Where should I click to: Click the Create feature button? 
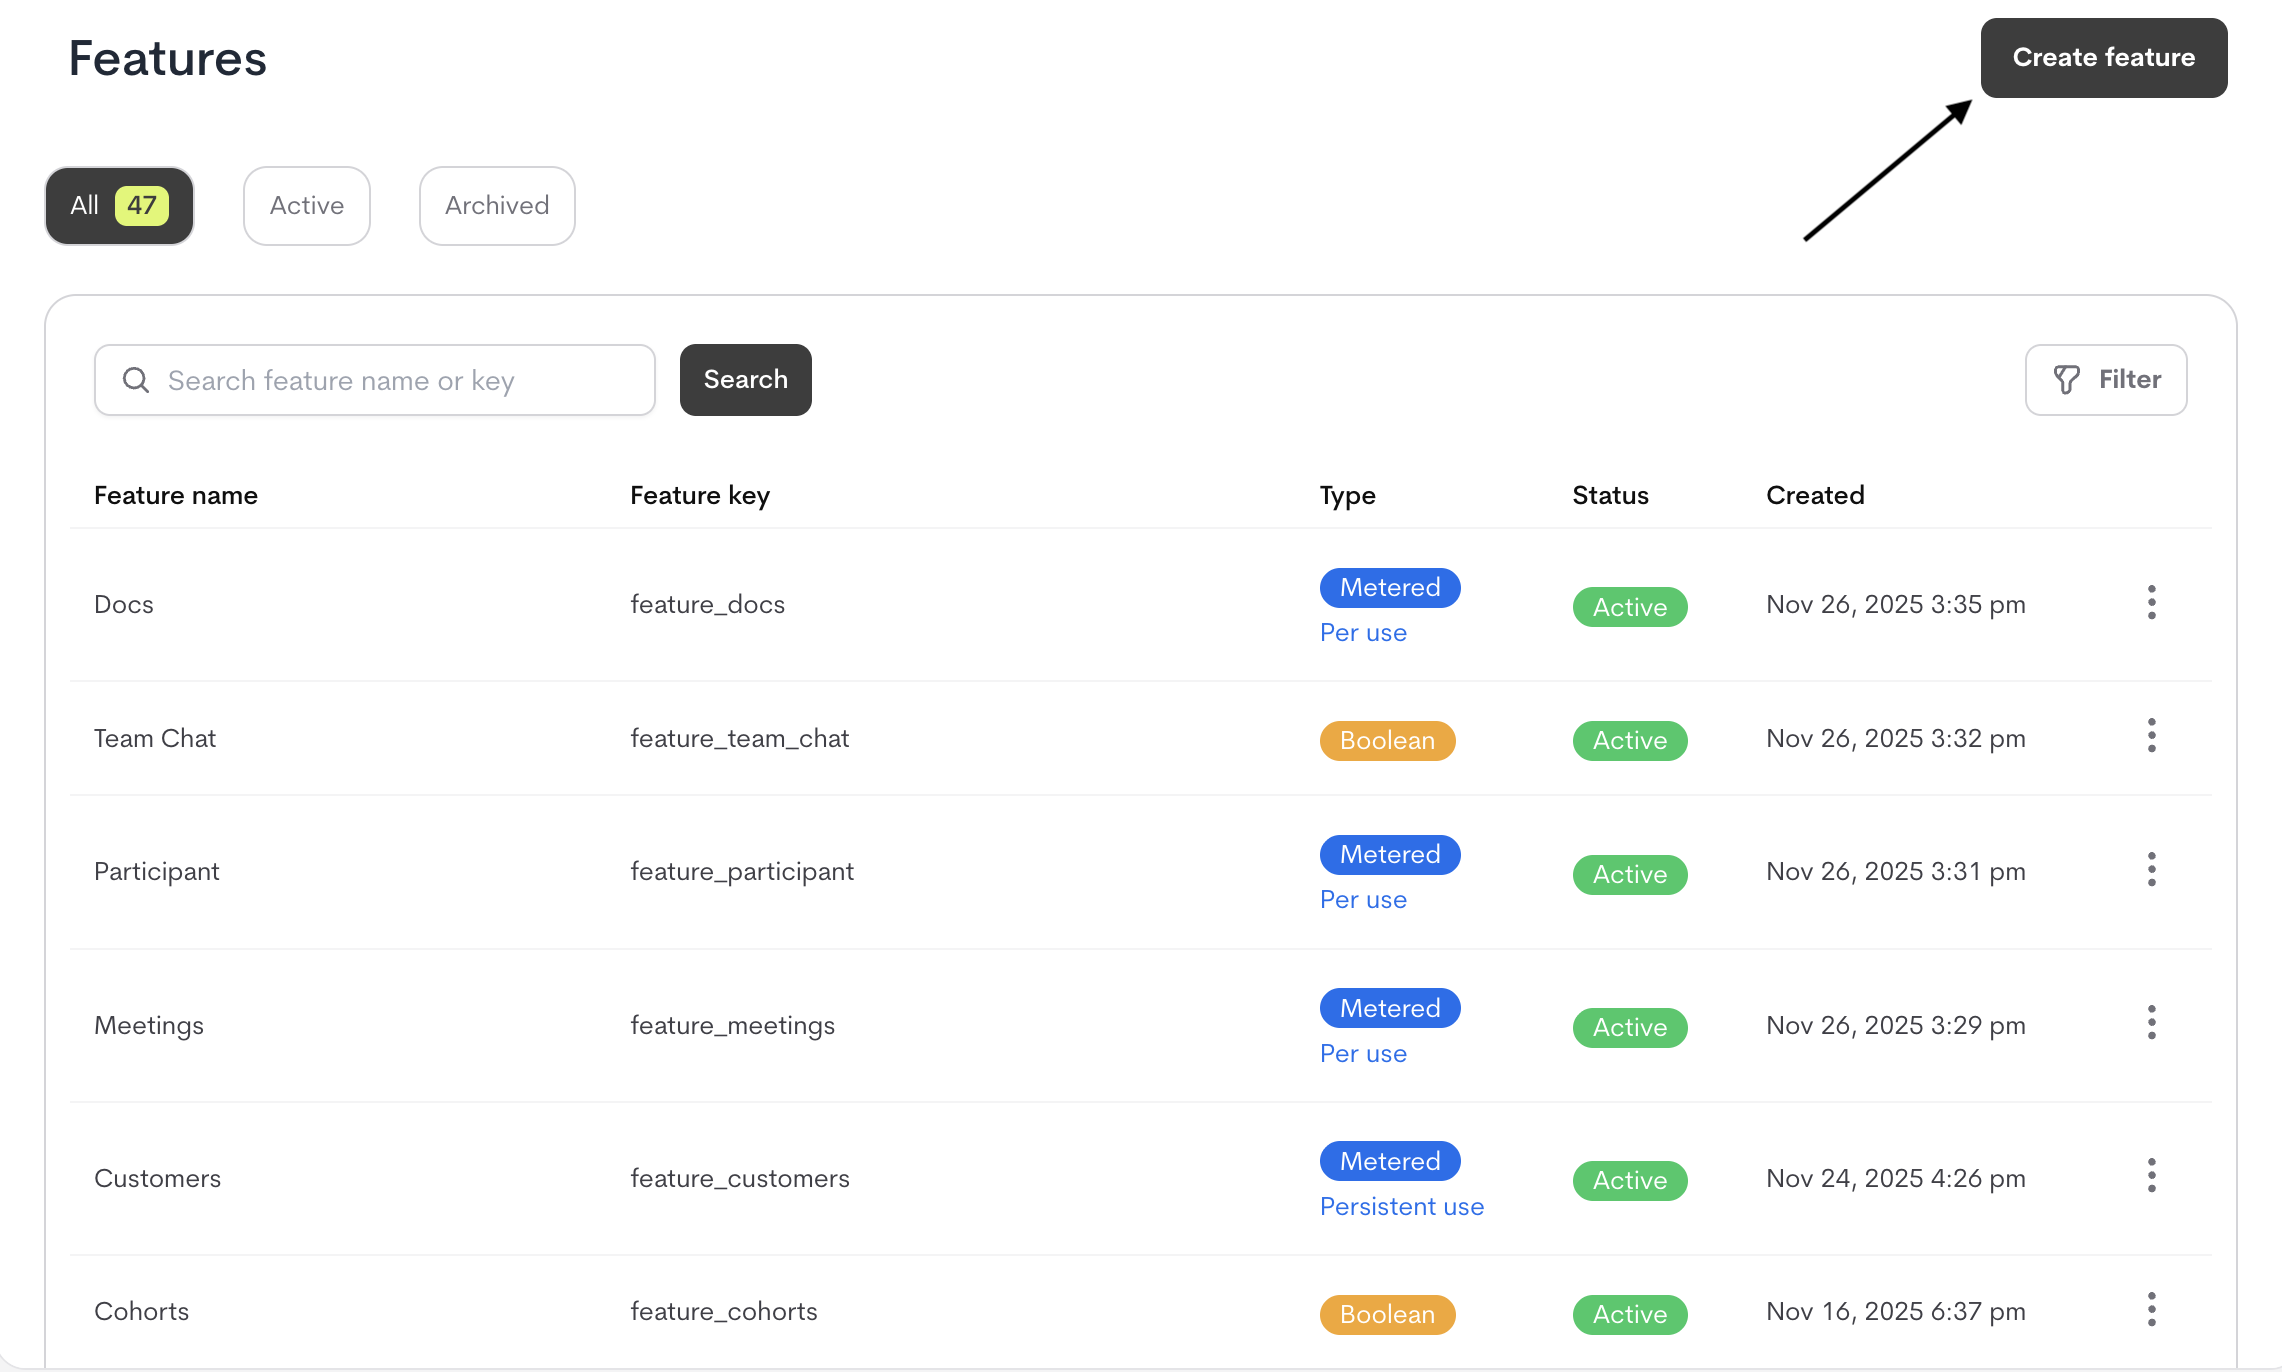point(2103,57)
